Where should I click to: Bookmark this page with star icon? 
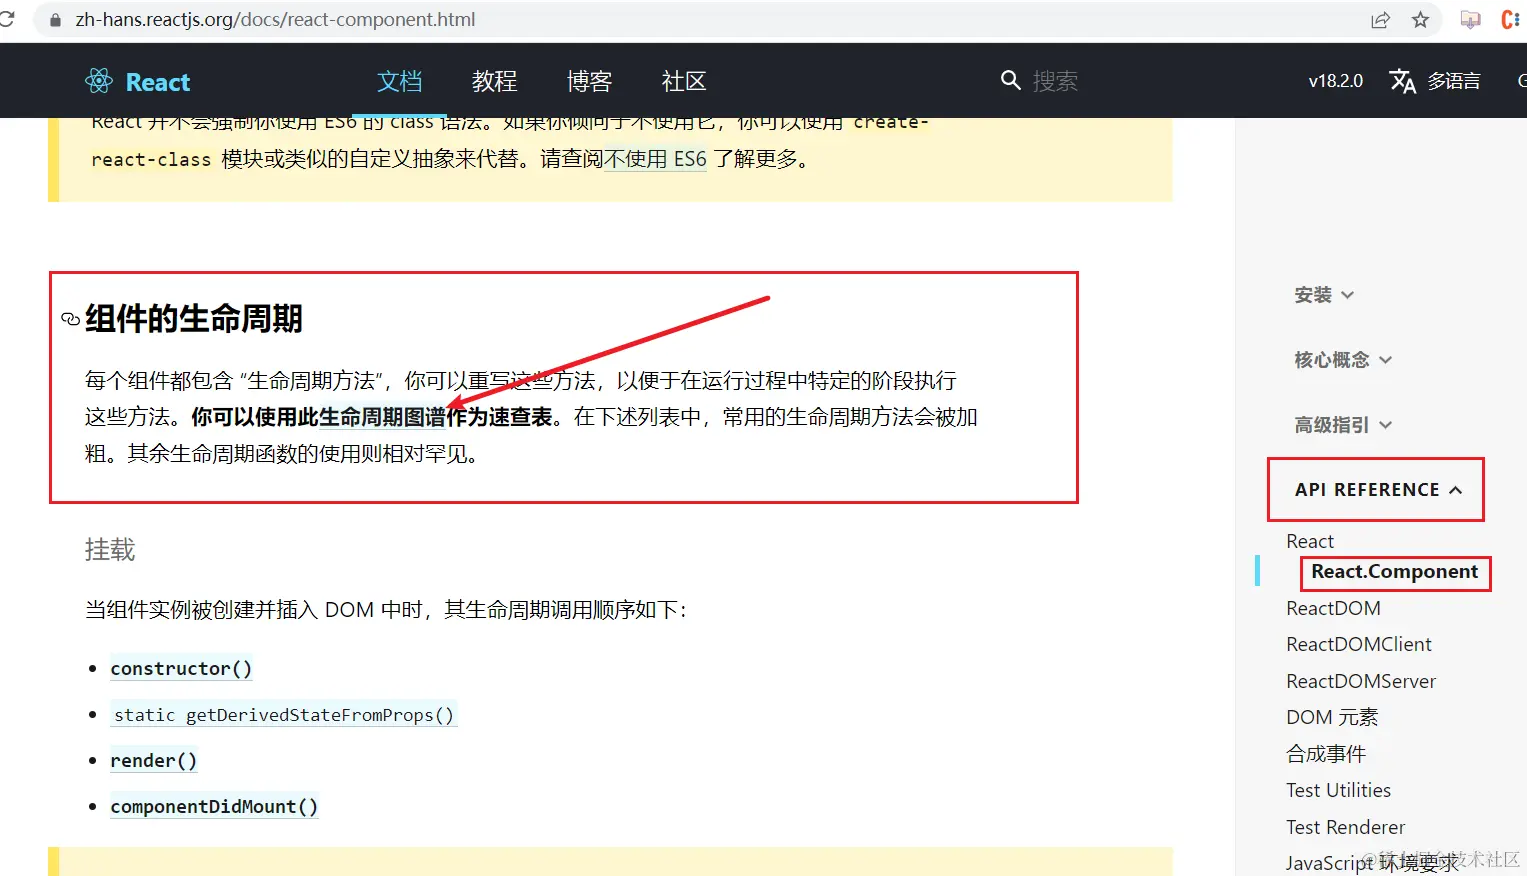[1420, 20]
